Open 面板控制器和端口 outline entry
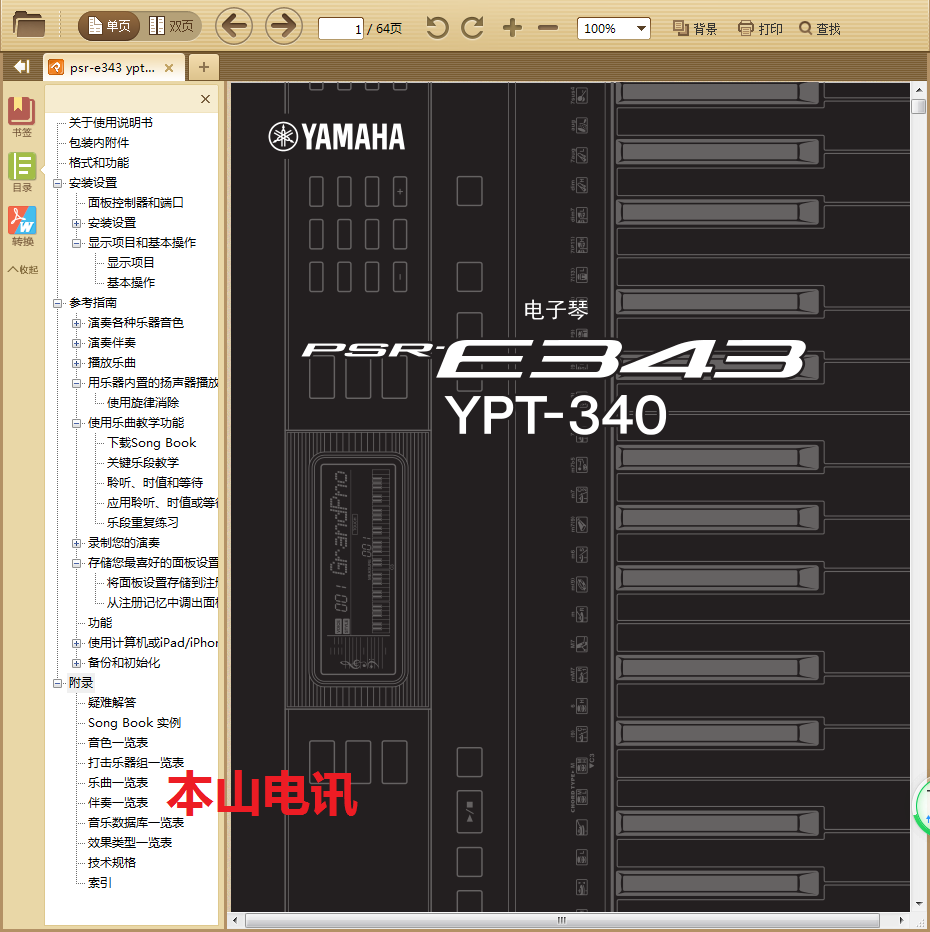This screenshot has width=930, height=932. click(135, 203)
